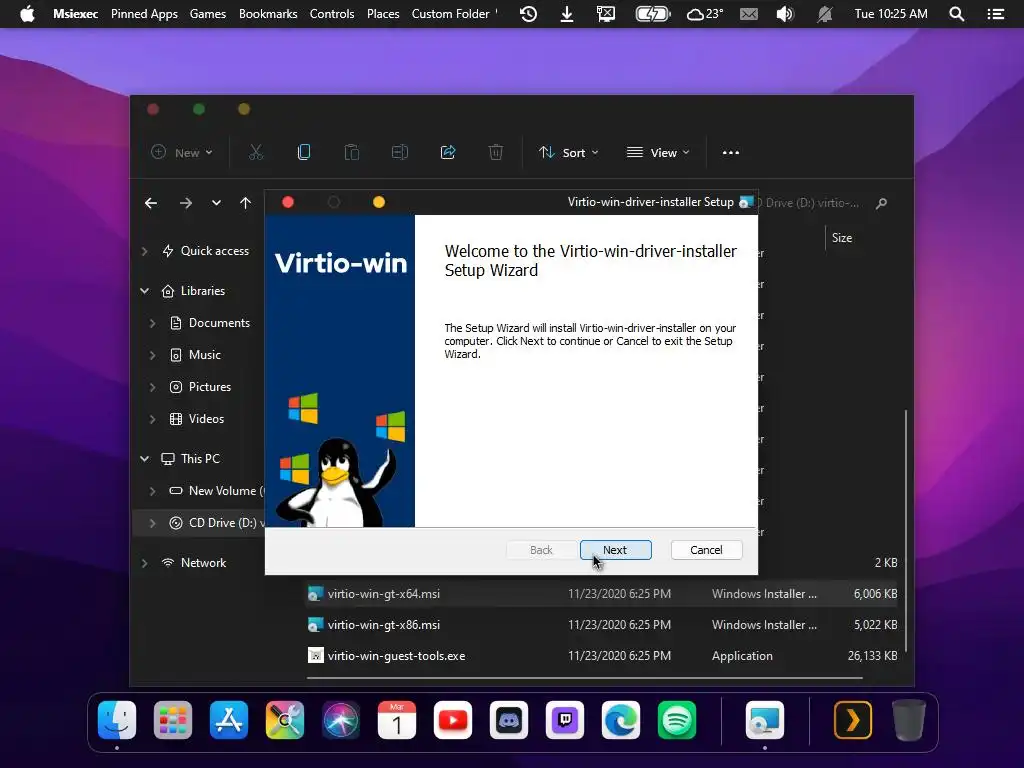Collapse the This PC tree node

pyautogui.click(x=145, y=458)
